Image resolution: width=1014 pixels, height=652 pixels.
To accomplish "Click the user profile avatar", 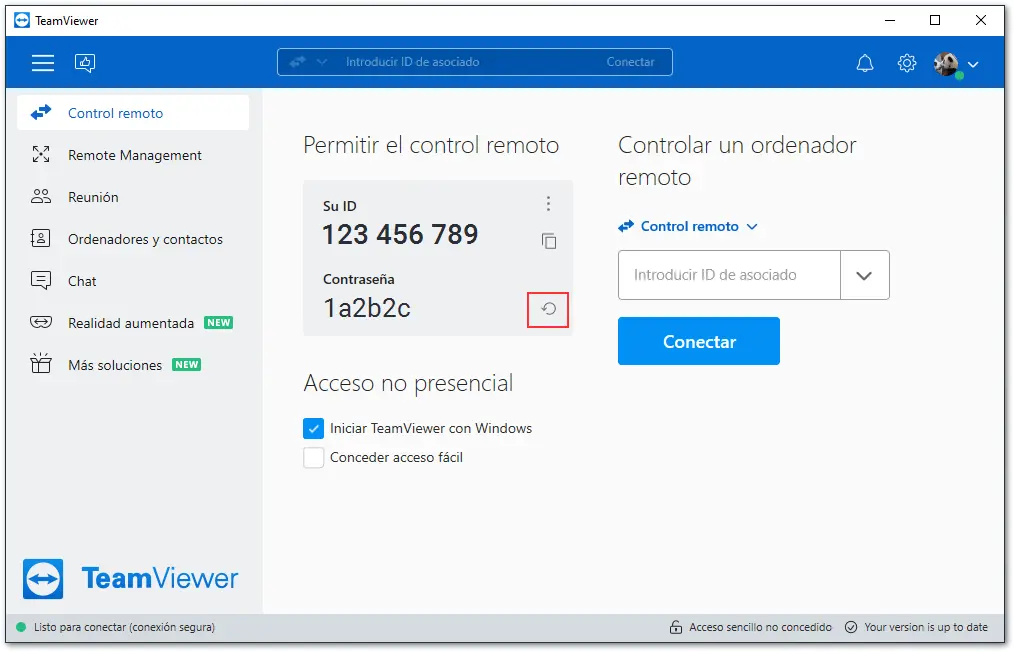I will pos(946,64).
